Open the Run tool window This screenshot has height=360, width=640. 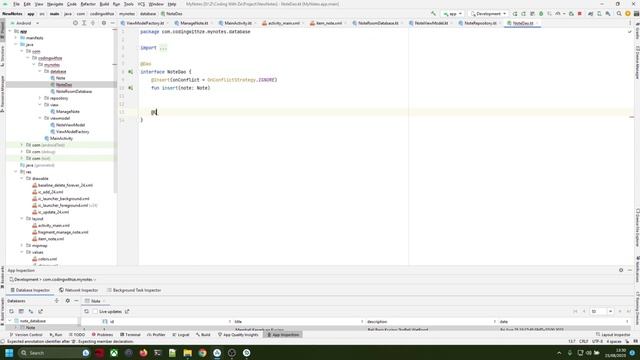tap(56, 335)
